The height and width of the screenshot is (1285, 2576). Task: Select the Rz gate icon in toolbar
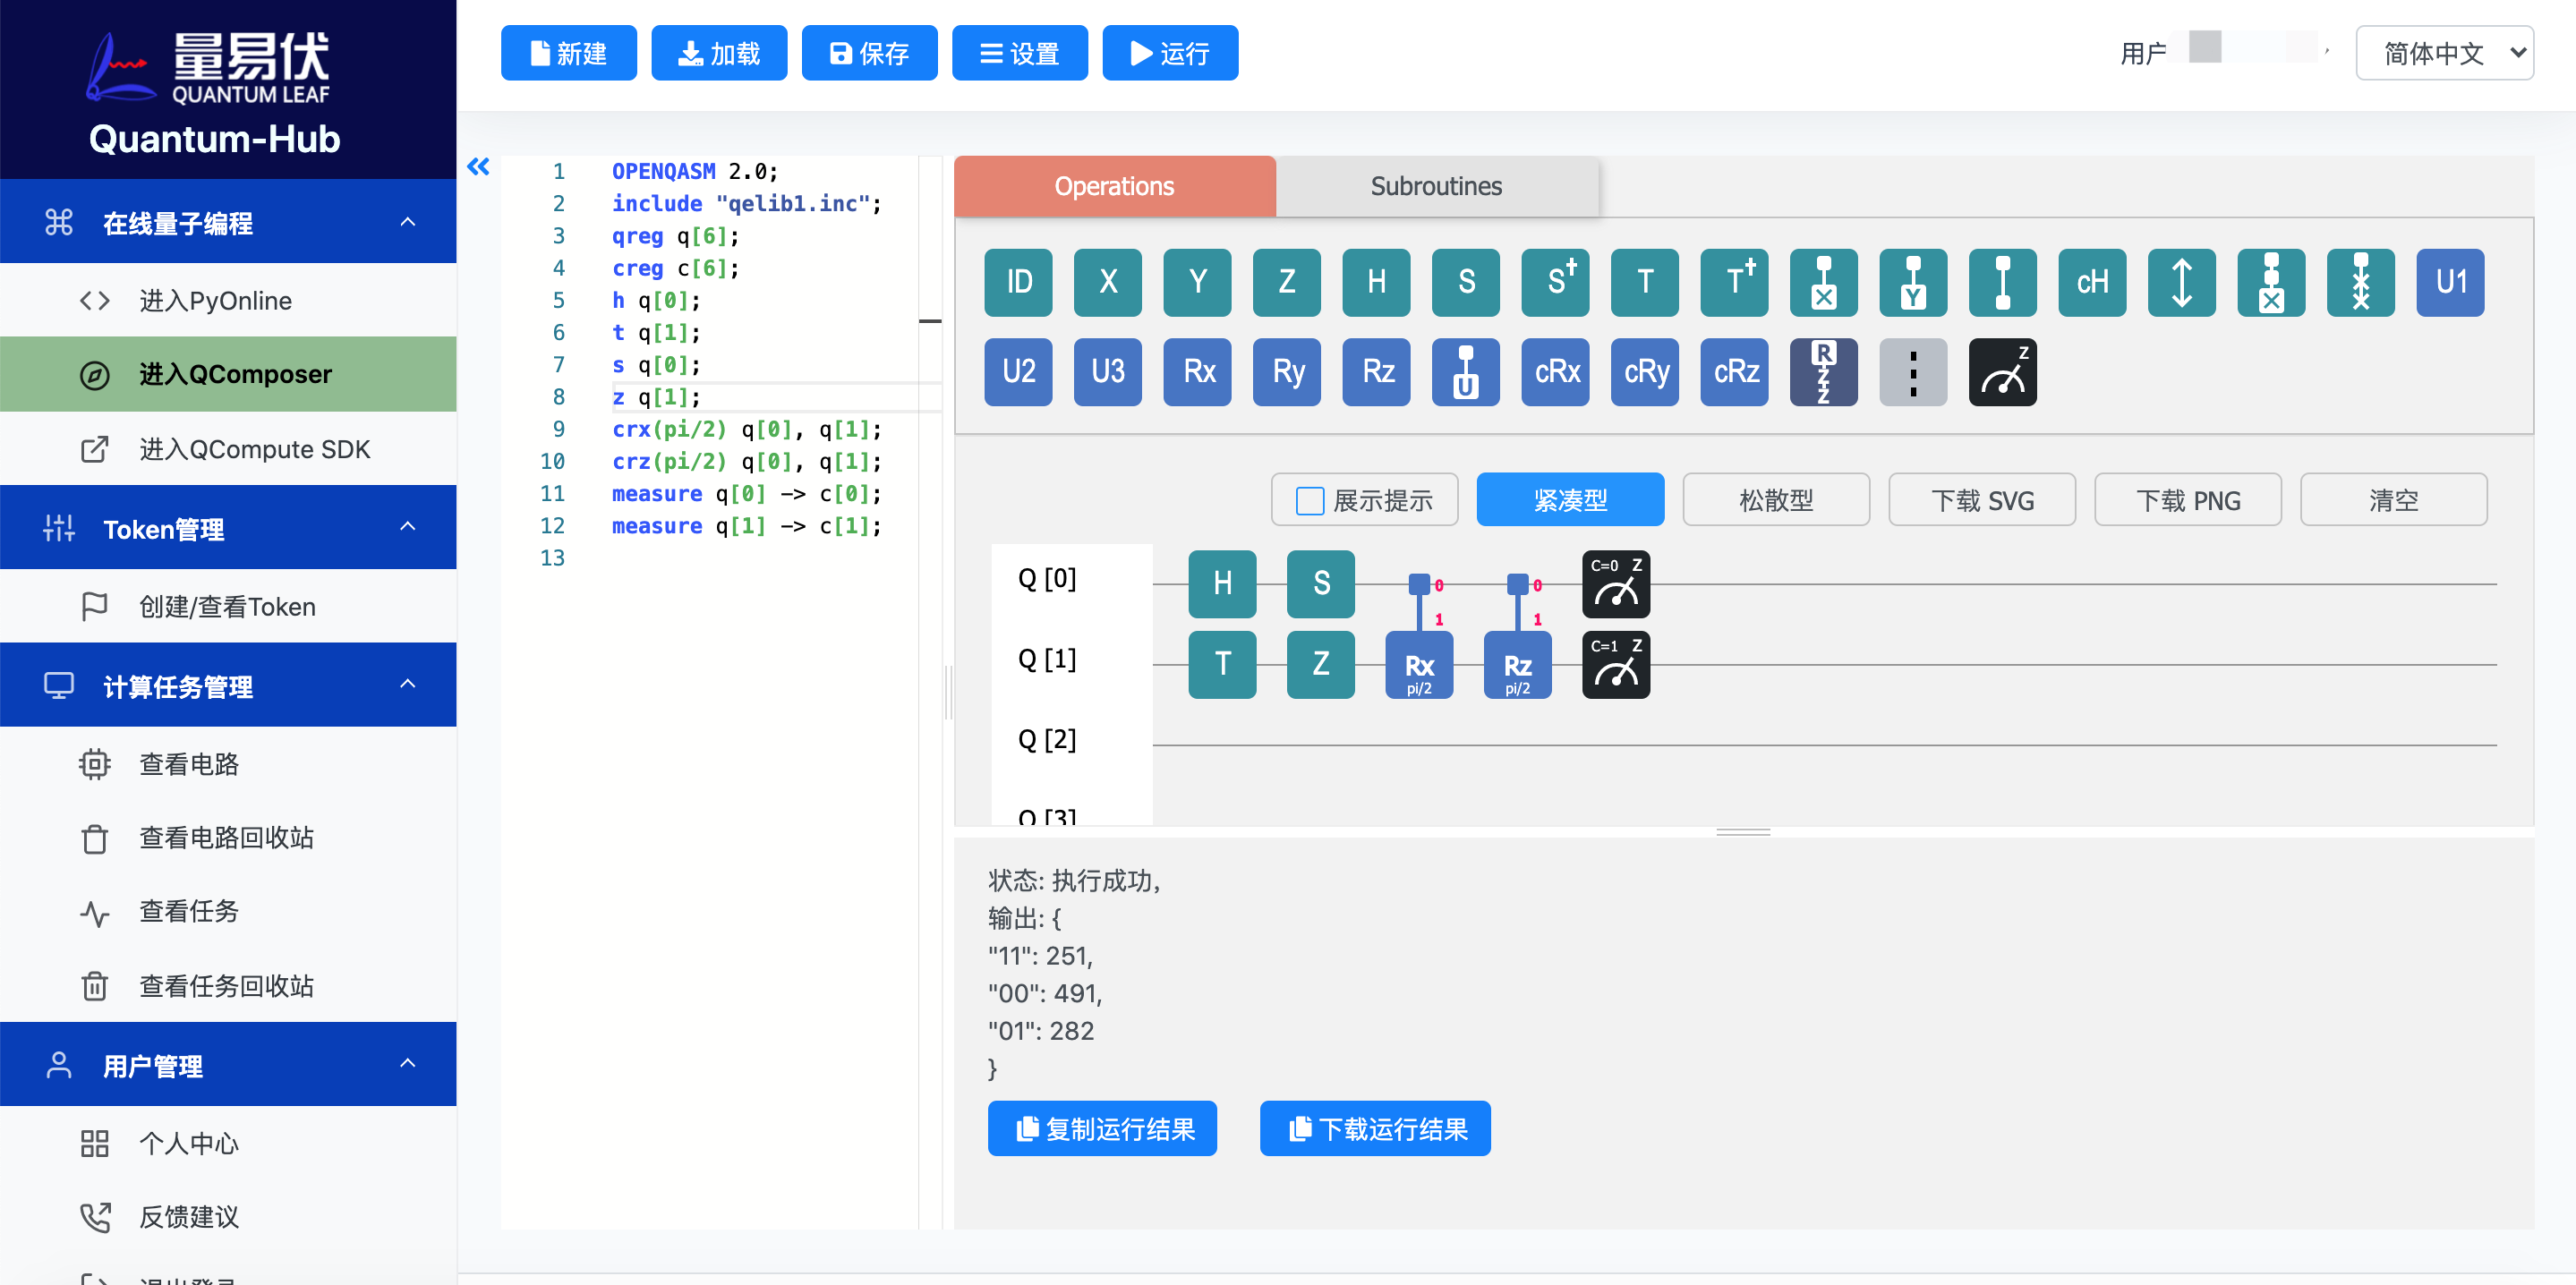coord(1377,370)
